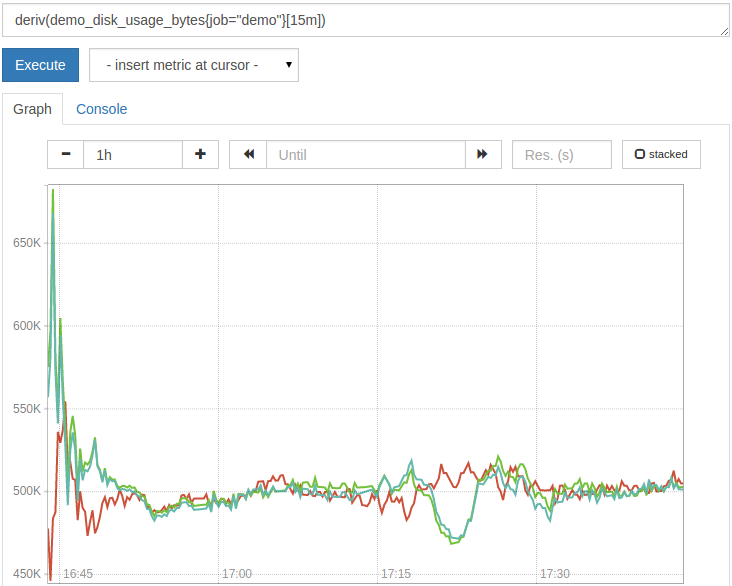Click the 600K y-axis label
Viewport: 732px width, 586px height.
click(x=27, y=325)
